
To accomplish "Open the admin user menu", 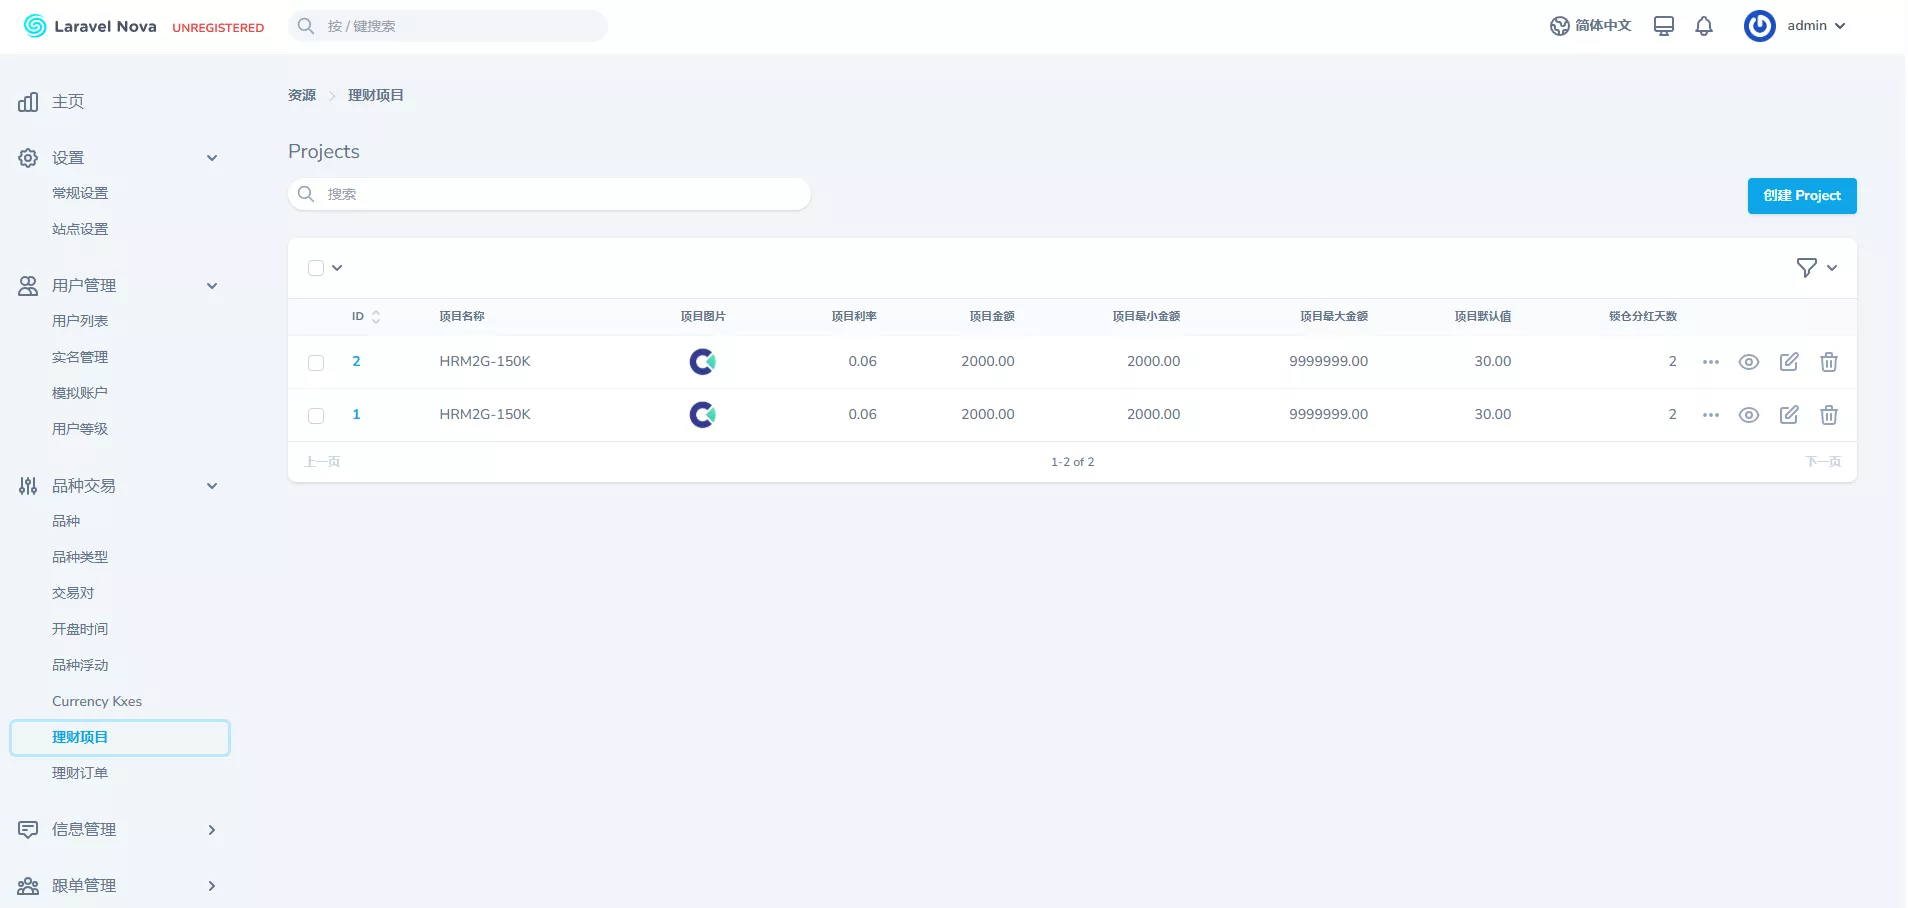I will pyautogui.click(x=1796, y=26).
